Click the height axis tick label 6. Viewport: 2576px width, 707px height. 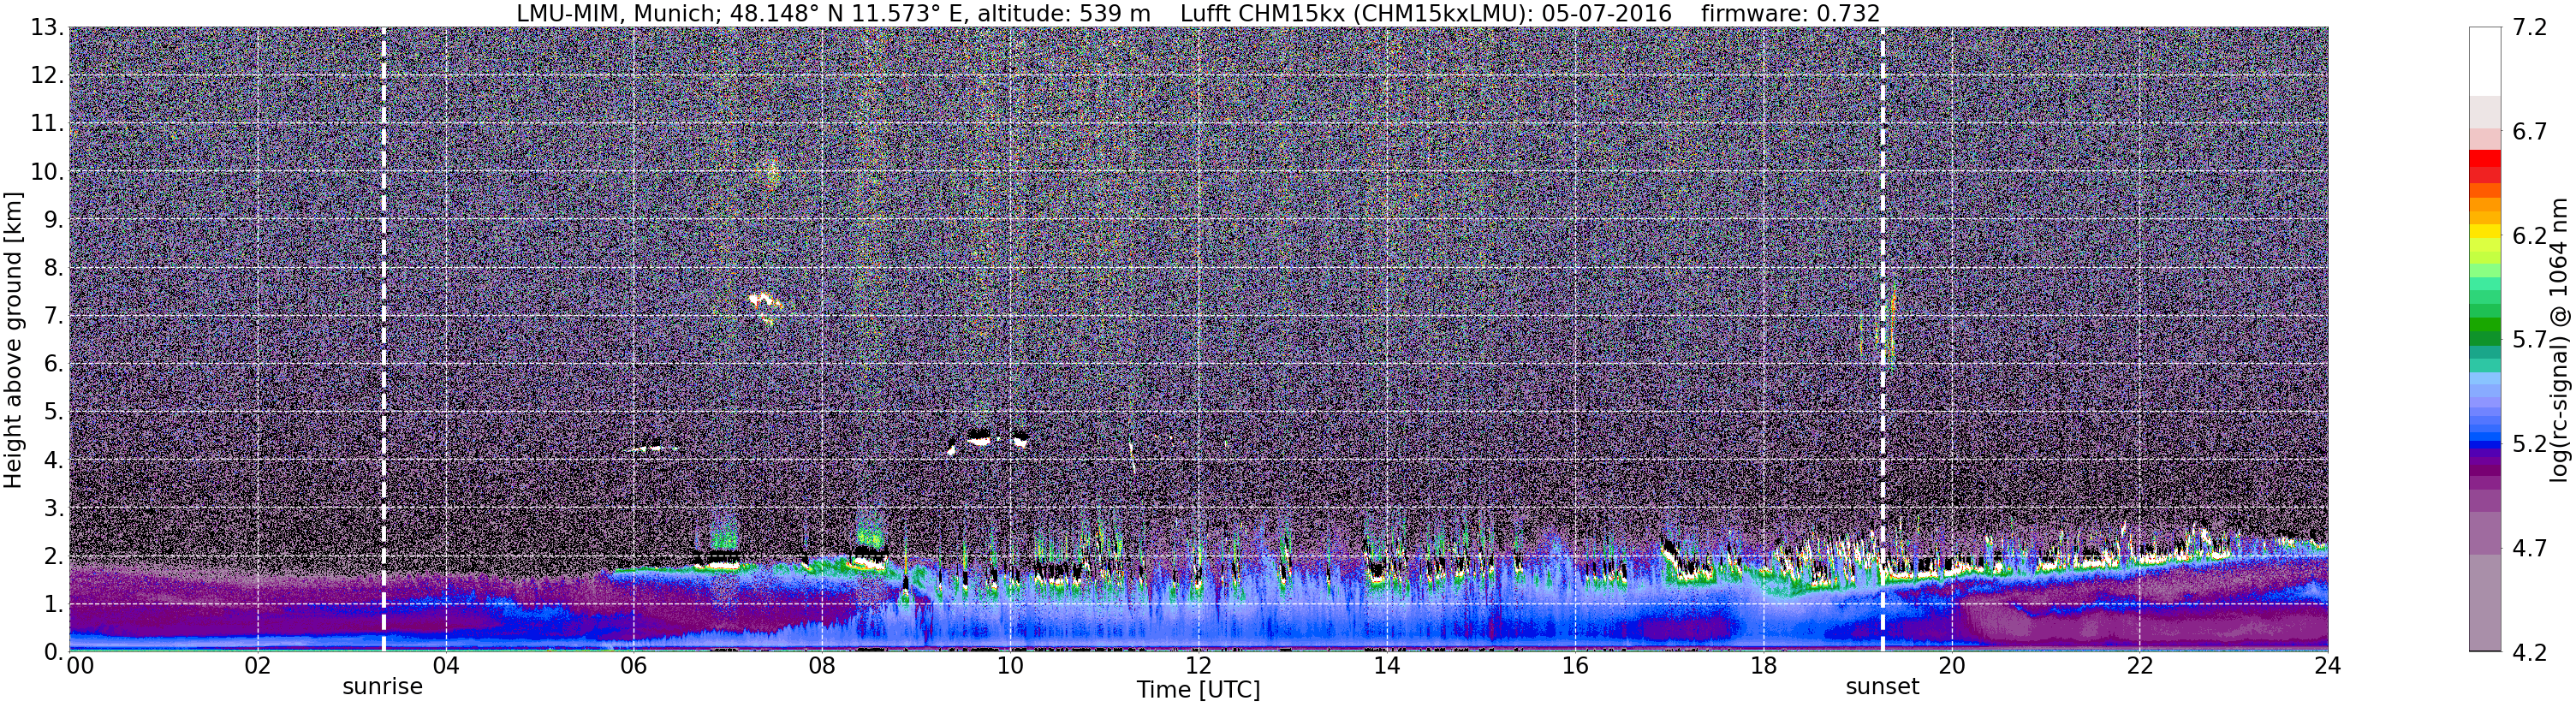tap(54, 364)
